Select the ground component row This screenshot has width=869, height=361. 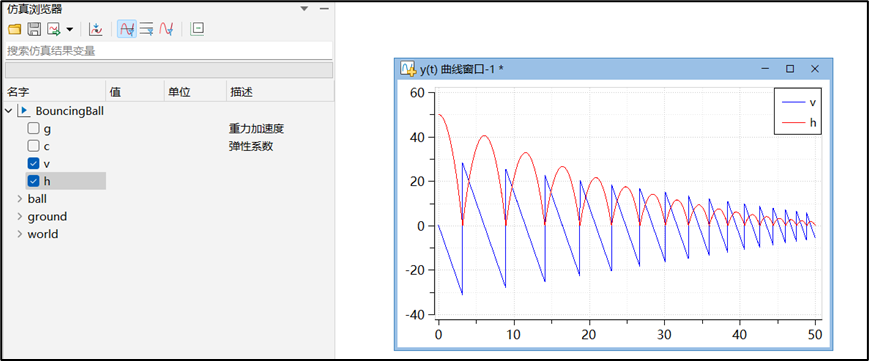coord(47,216)
